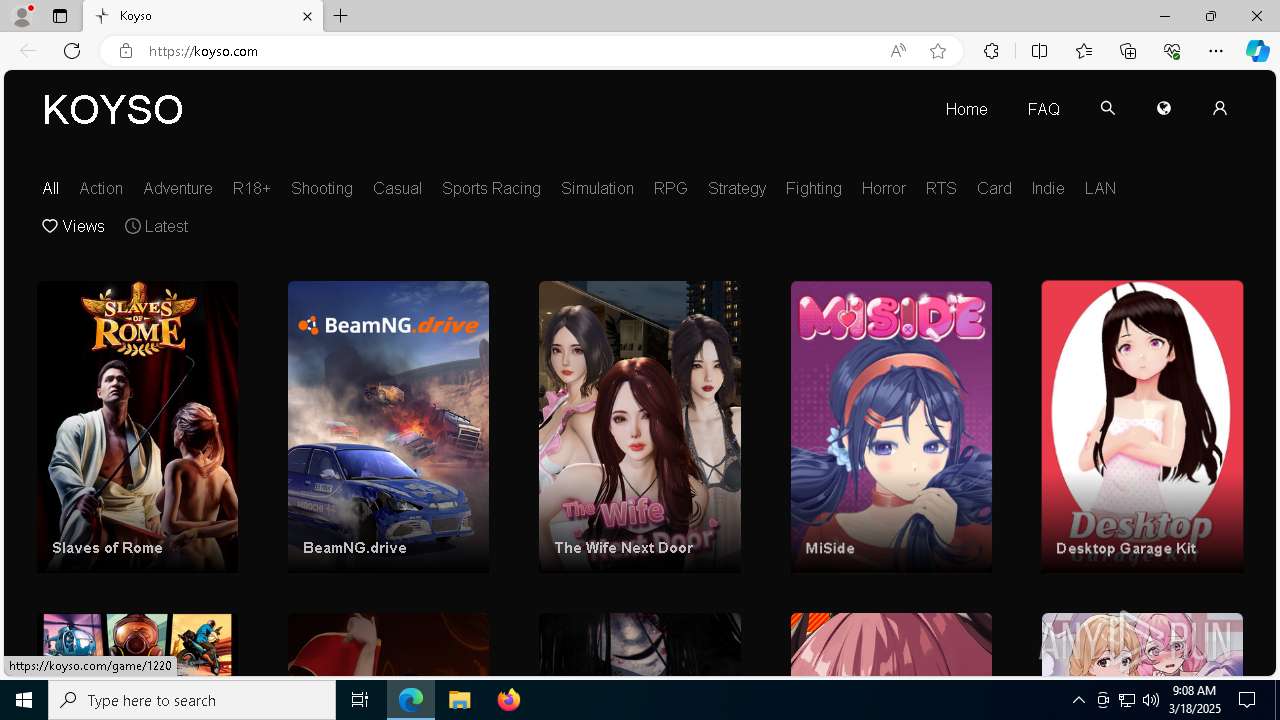
Task: Filter games by LAN category
Action: pyautogui.click(x=1100, y=188)
